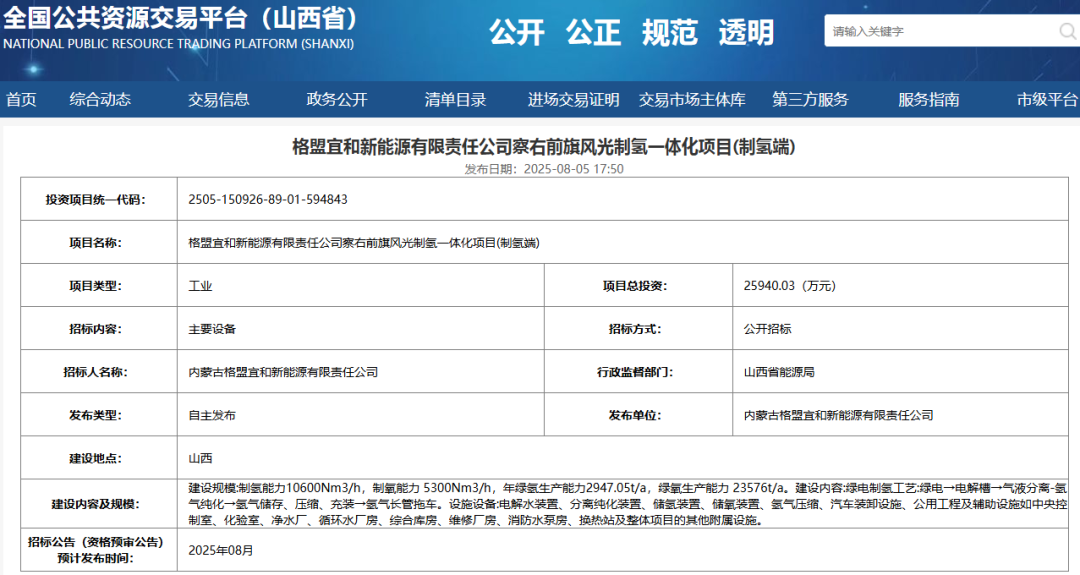Open the 首页 navigation item

point(21,99)
